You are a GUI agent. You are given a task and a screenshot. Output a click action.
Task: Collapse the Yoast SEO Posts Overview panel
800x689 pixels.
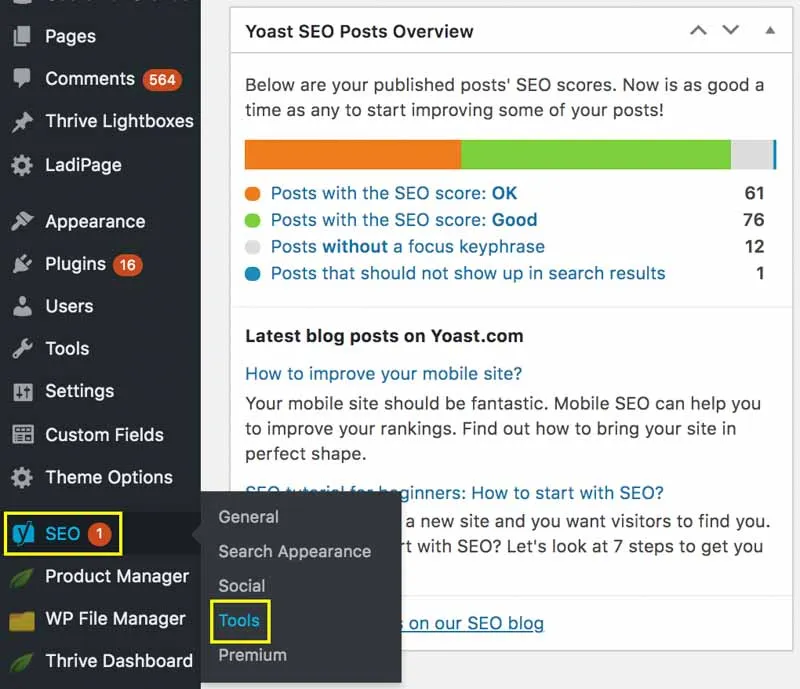pos(770,31)
